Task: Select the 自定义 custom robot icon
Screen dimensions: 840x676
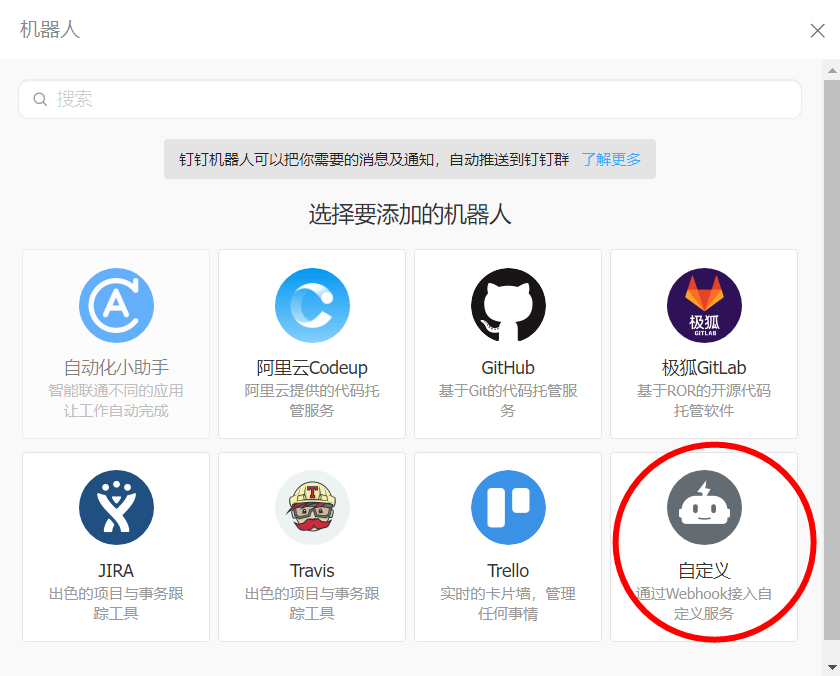Action: pyautogui.click(x=704, y=508)
